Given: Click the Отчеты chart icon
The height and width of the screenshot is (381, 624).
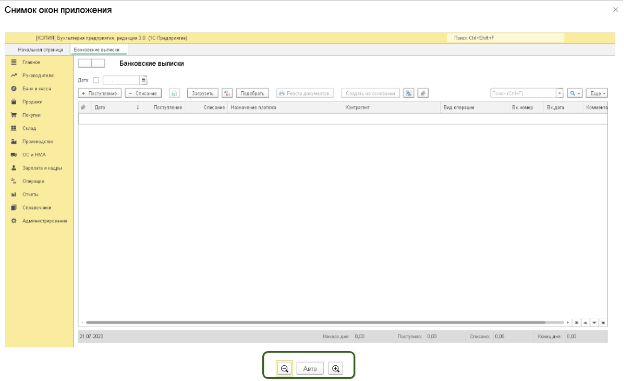Looking at the screenshot, I should [14, 194].
